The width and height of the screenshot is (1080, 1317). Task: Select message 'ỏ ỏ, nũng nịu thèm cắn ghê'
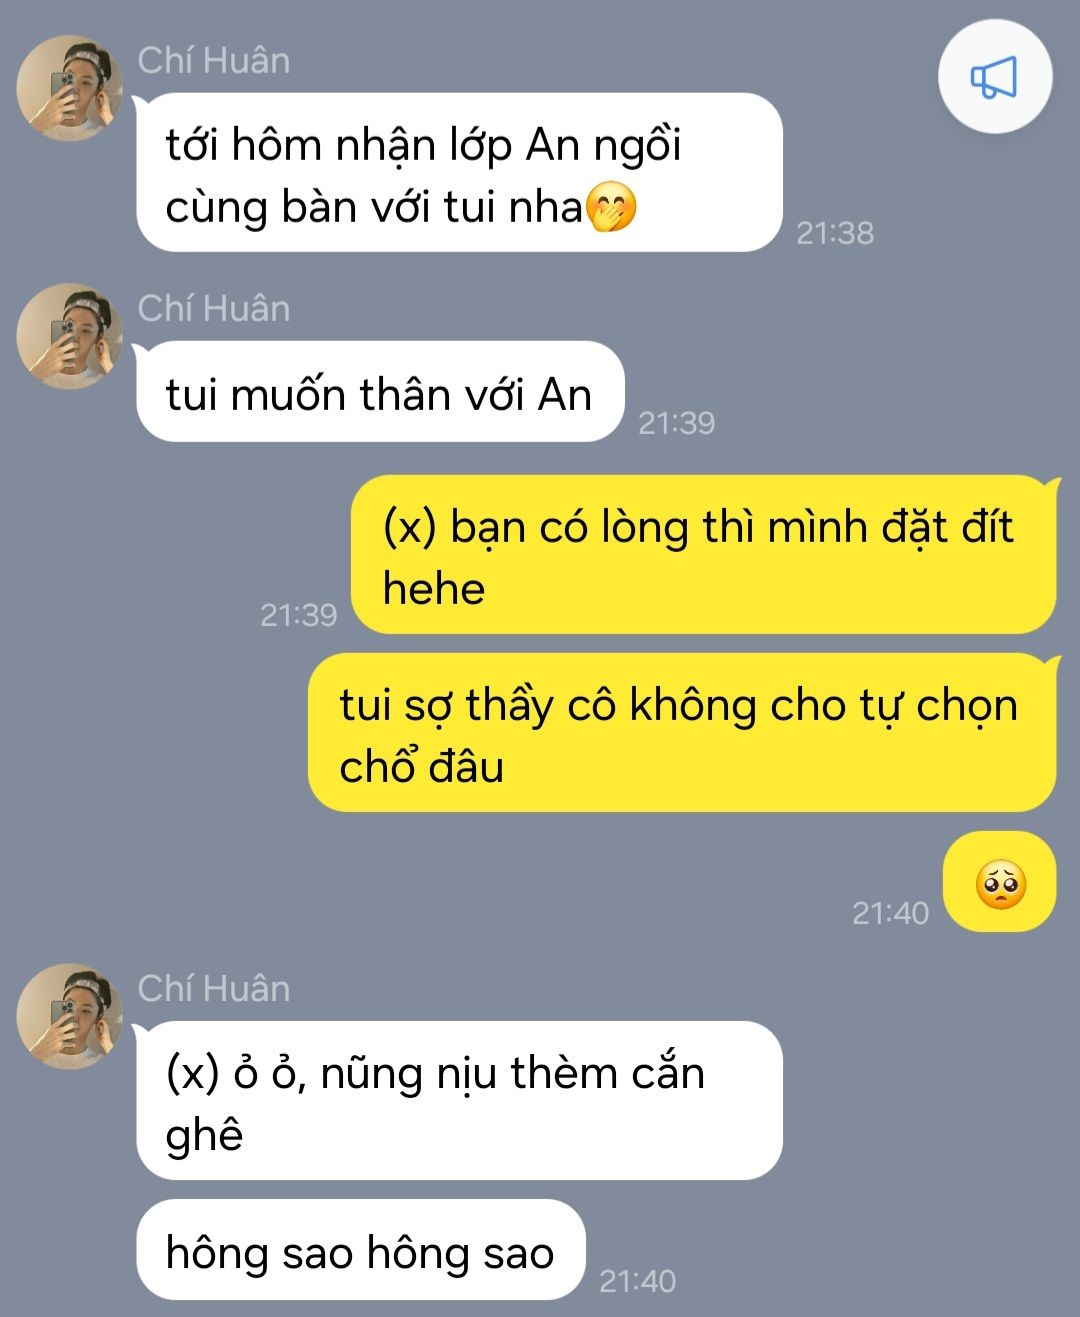(x=459, y=1100)
